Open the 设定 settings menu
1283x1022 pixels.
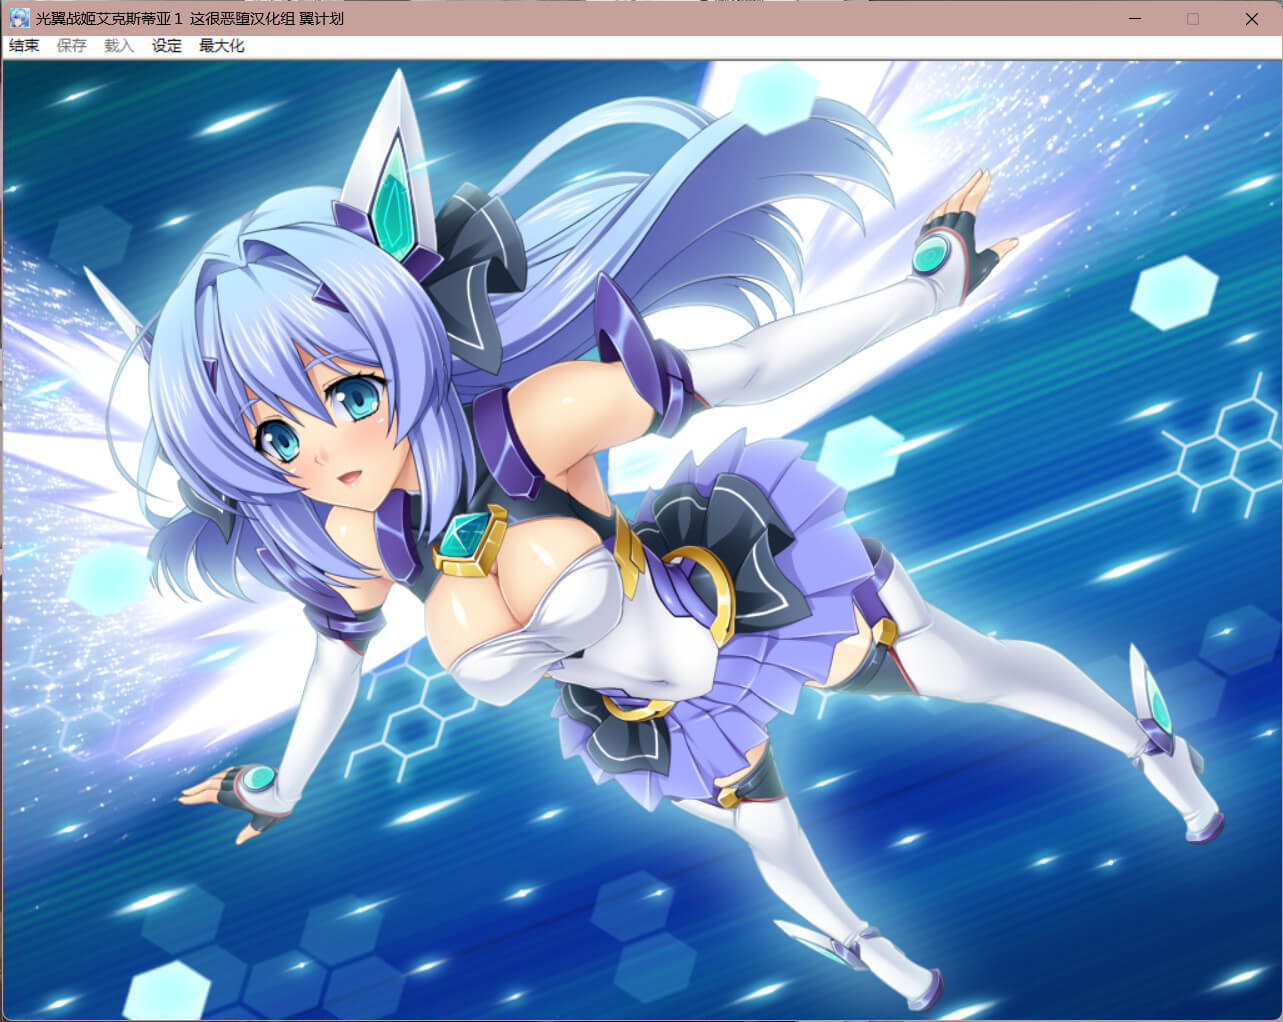[x=166, y=46]
